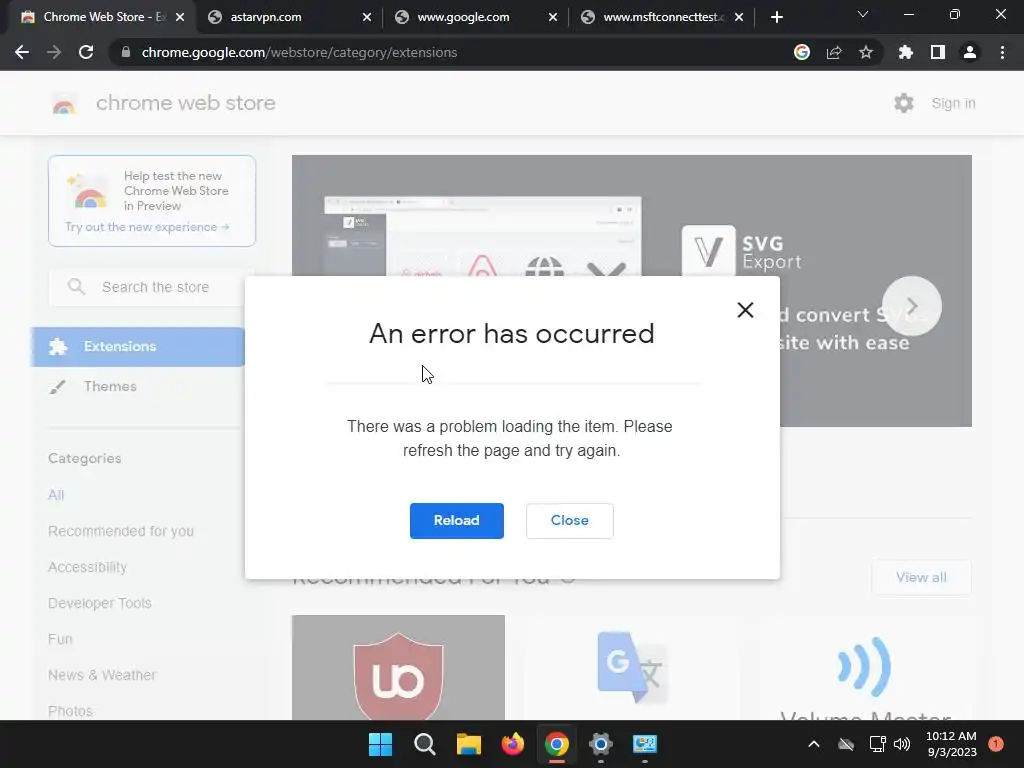Switch to the www.google.com tab

(x=477, y=17)
